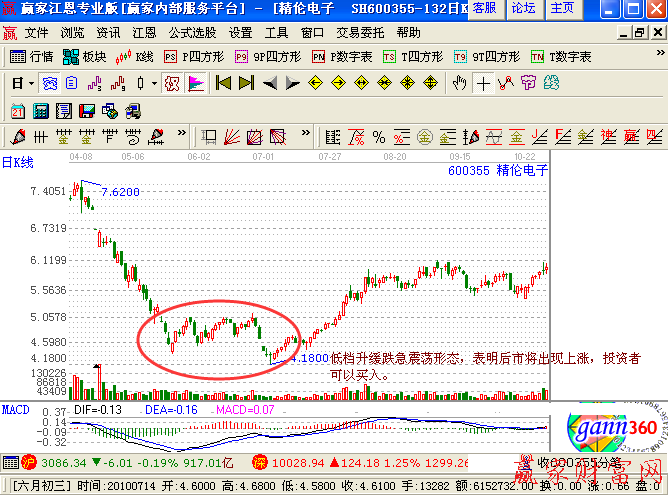Open the 9T四方形 tool
This screenshot has width=668, height=496.
tap(487, 57)
